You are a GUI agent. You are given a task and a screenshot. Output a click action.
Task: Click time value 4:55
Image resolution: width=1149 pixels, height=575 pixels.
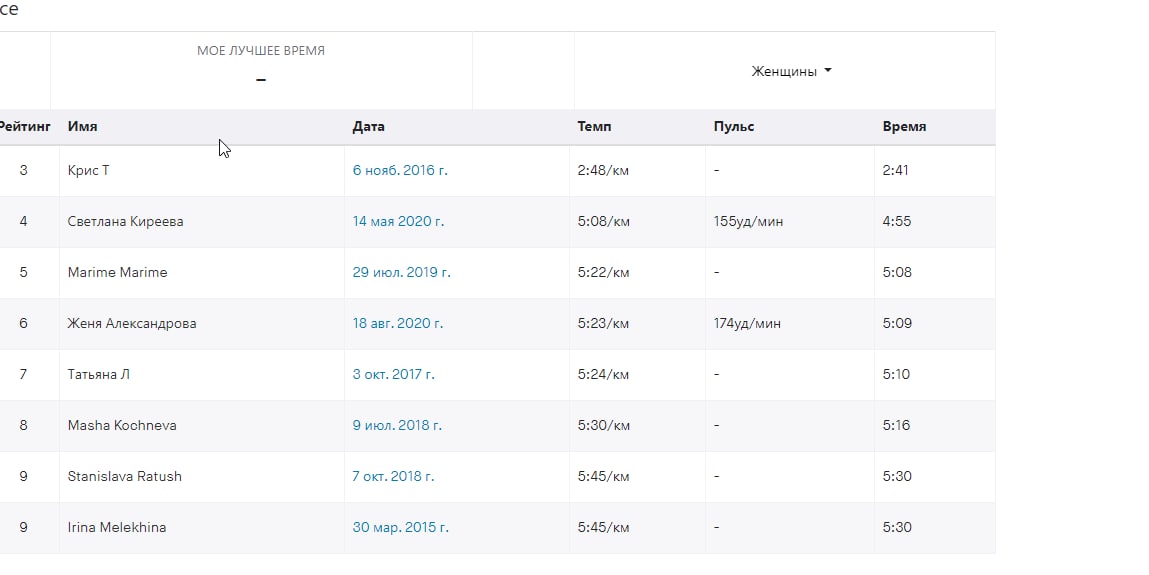point(897,221)
